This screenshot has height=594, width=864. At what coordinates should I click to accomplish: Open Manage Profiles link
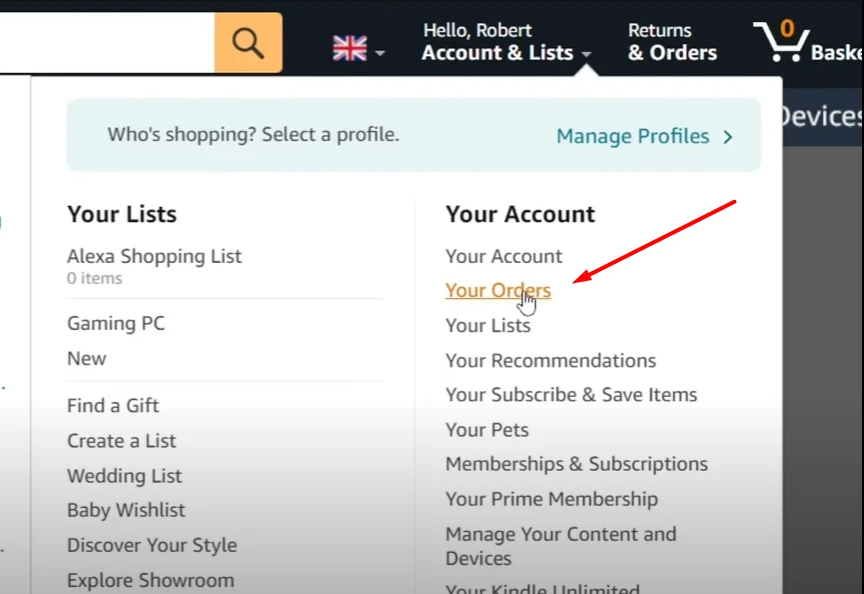[633, 136]
